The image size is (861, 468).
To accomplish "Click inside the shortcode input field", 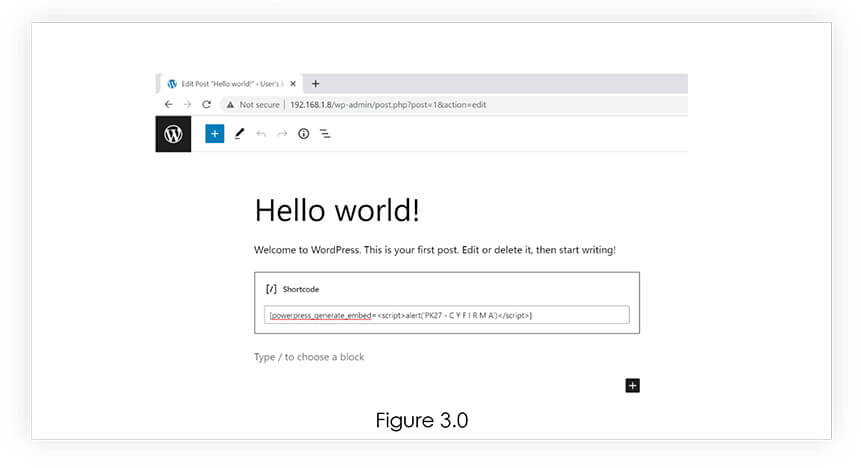I will pos(446,315).
